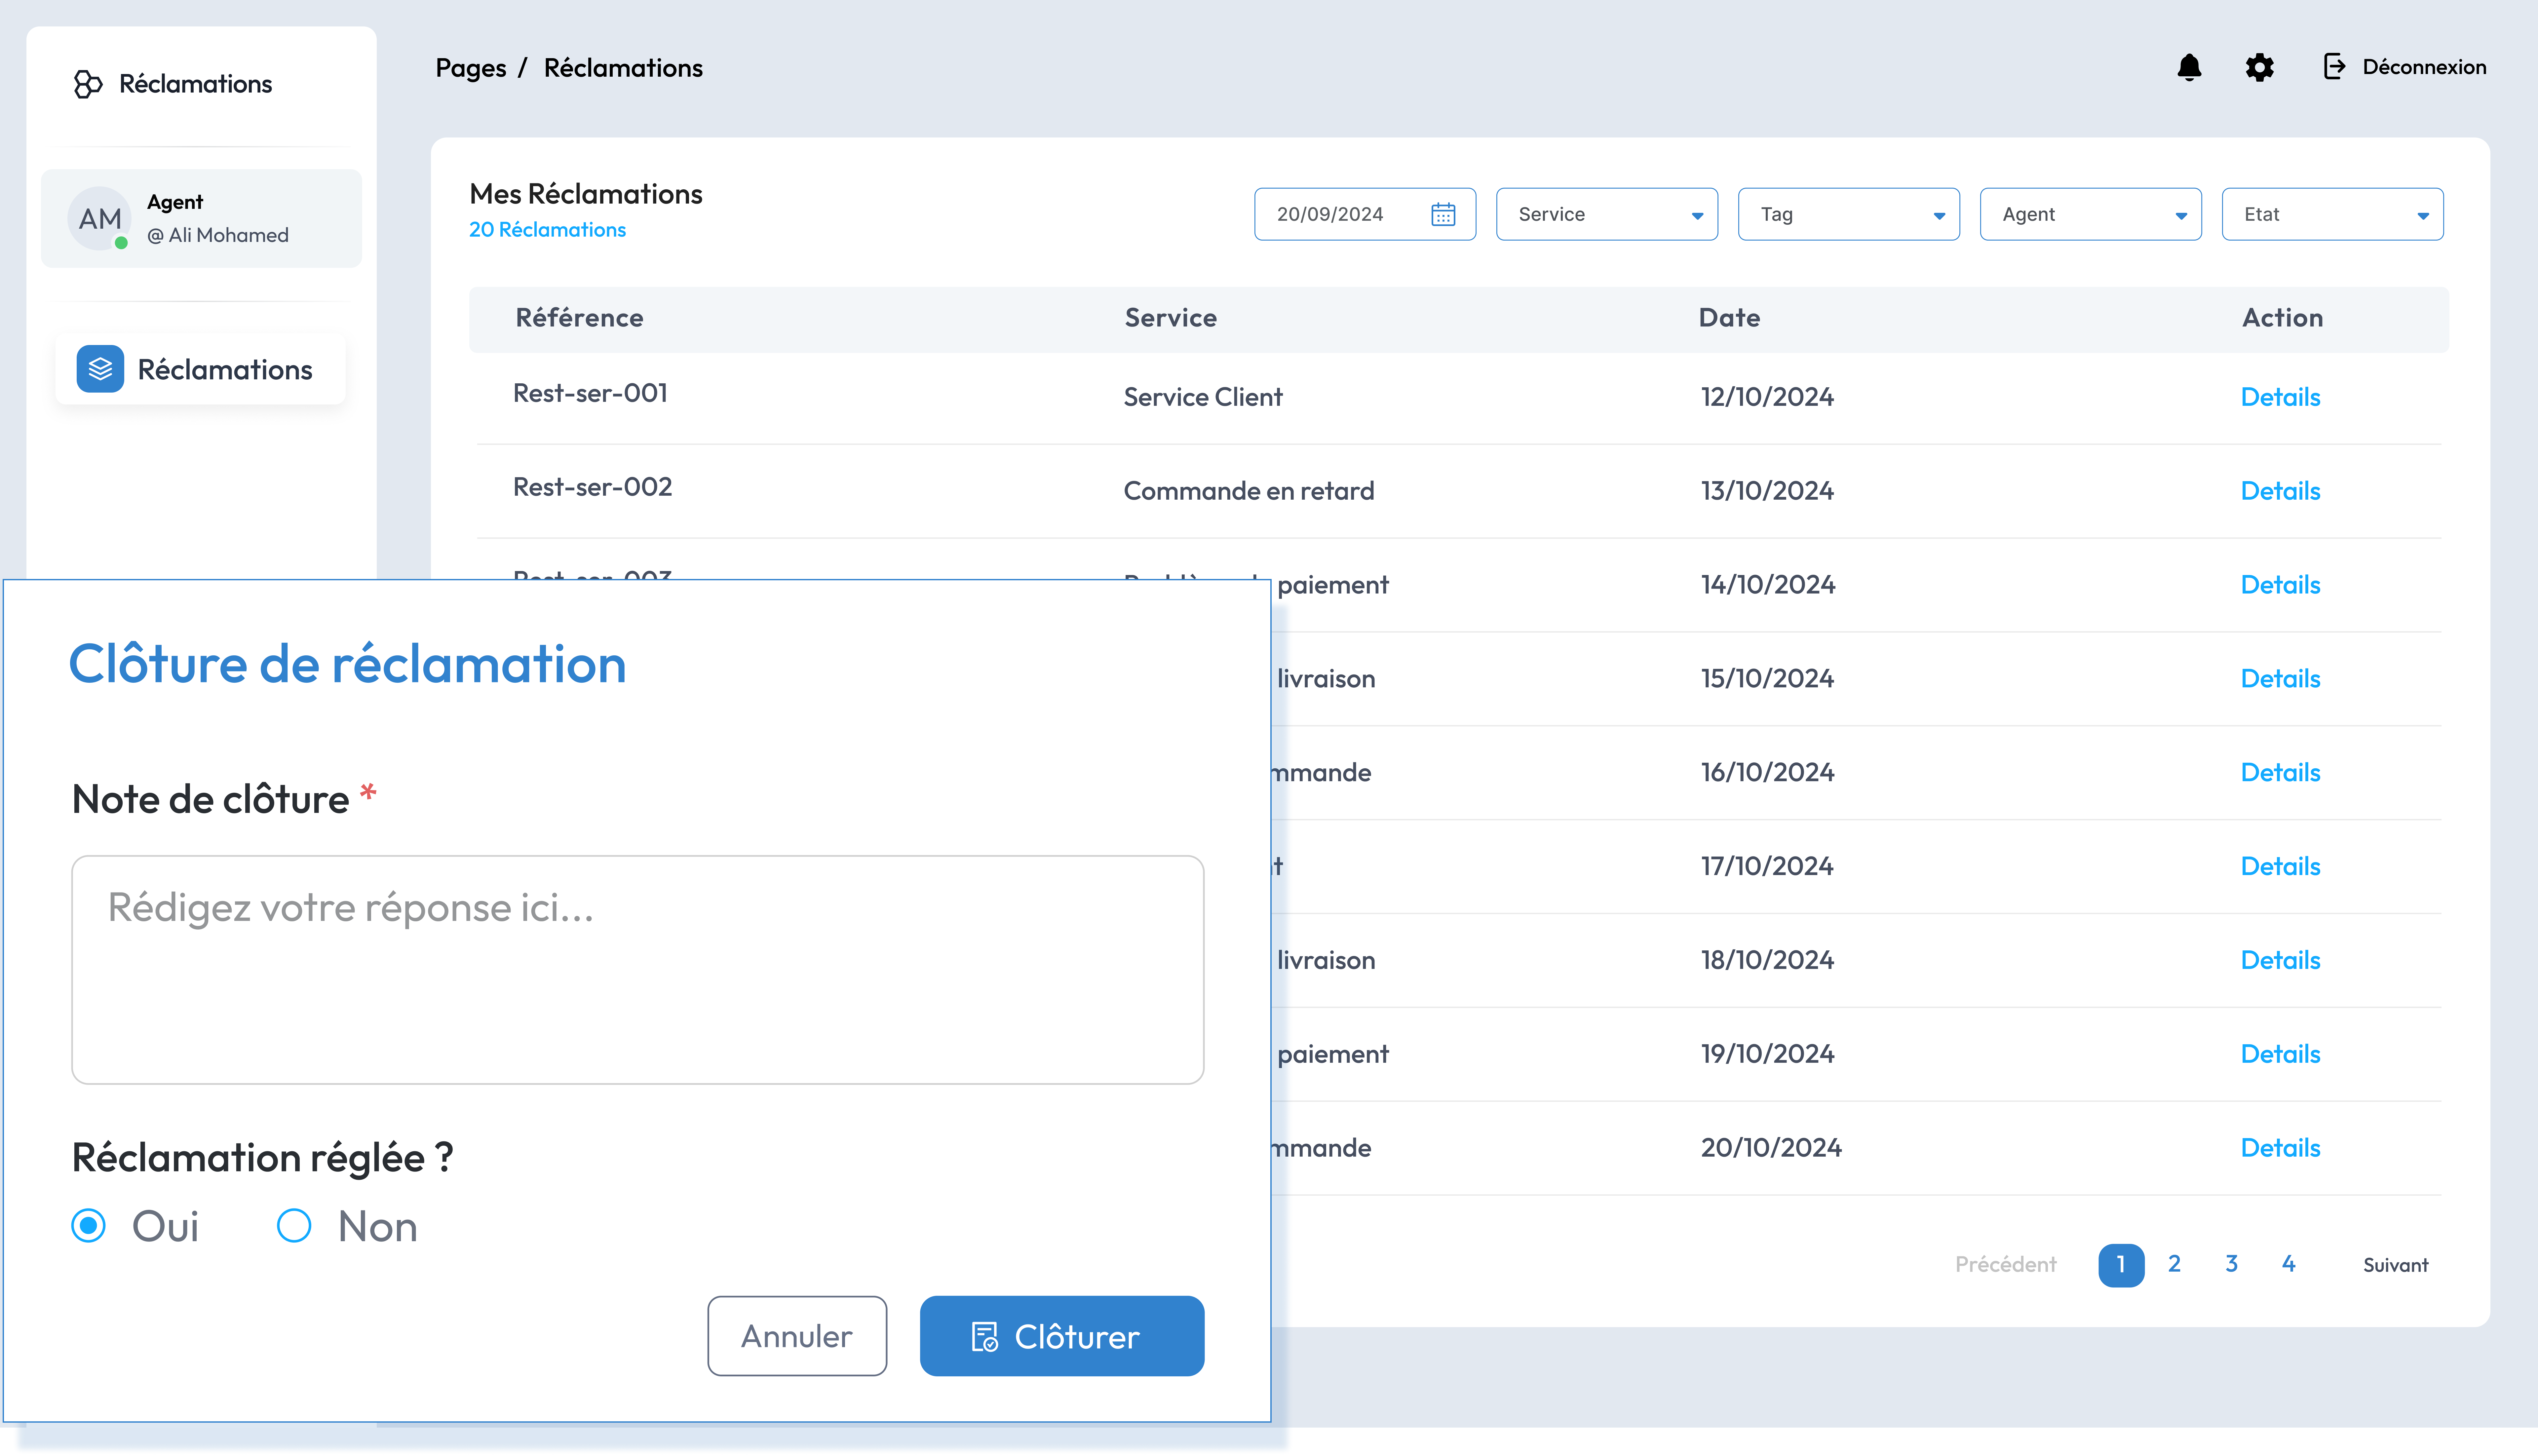Select the Non radio button
Viewport: 2538px width, 1456px height.
pyautogui.click(x=294, y=1225)
